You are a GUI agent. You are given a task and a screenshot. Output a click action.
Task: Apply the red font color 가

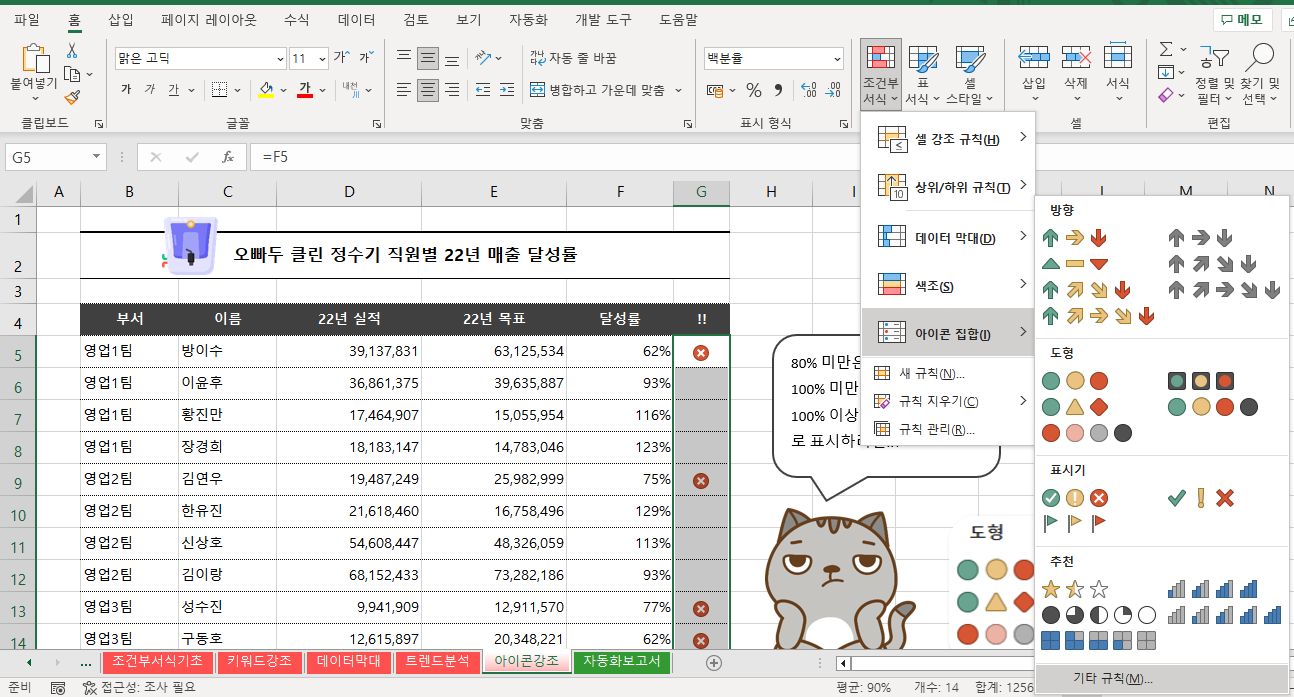(304, 90)
